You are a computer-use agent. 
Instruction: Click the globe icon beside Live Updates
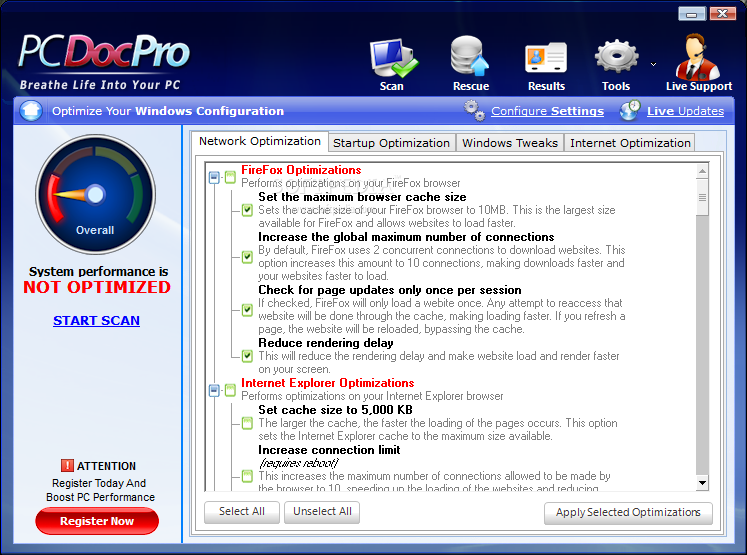(x=630, y=110)
